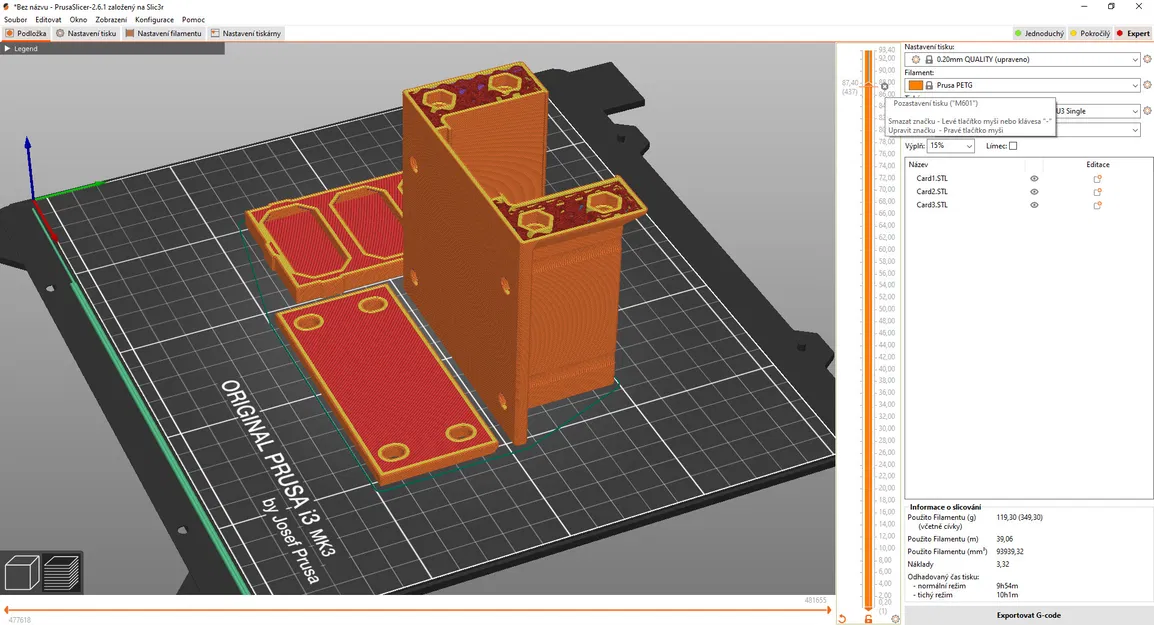Viewport: 1154px width, 625px height.
Task: Click the edit icon for Card1.STL
Action: point(1097,179)
